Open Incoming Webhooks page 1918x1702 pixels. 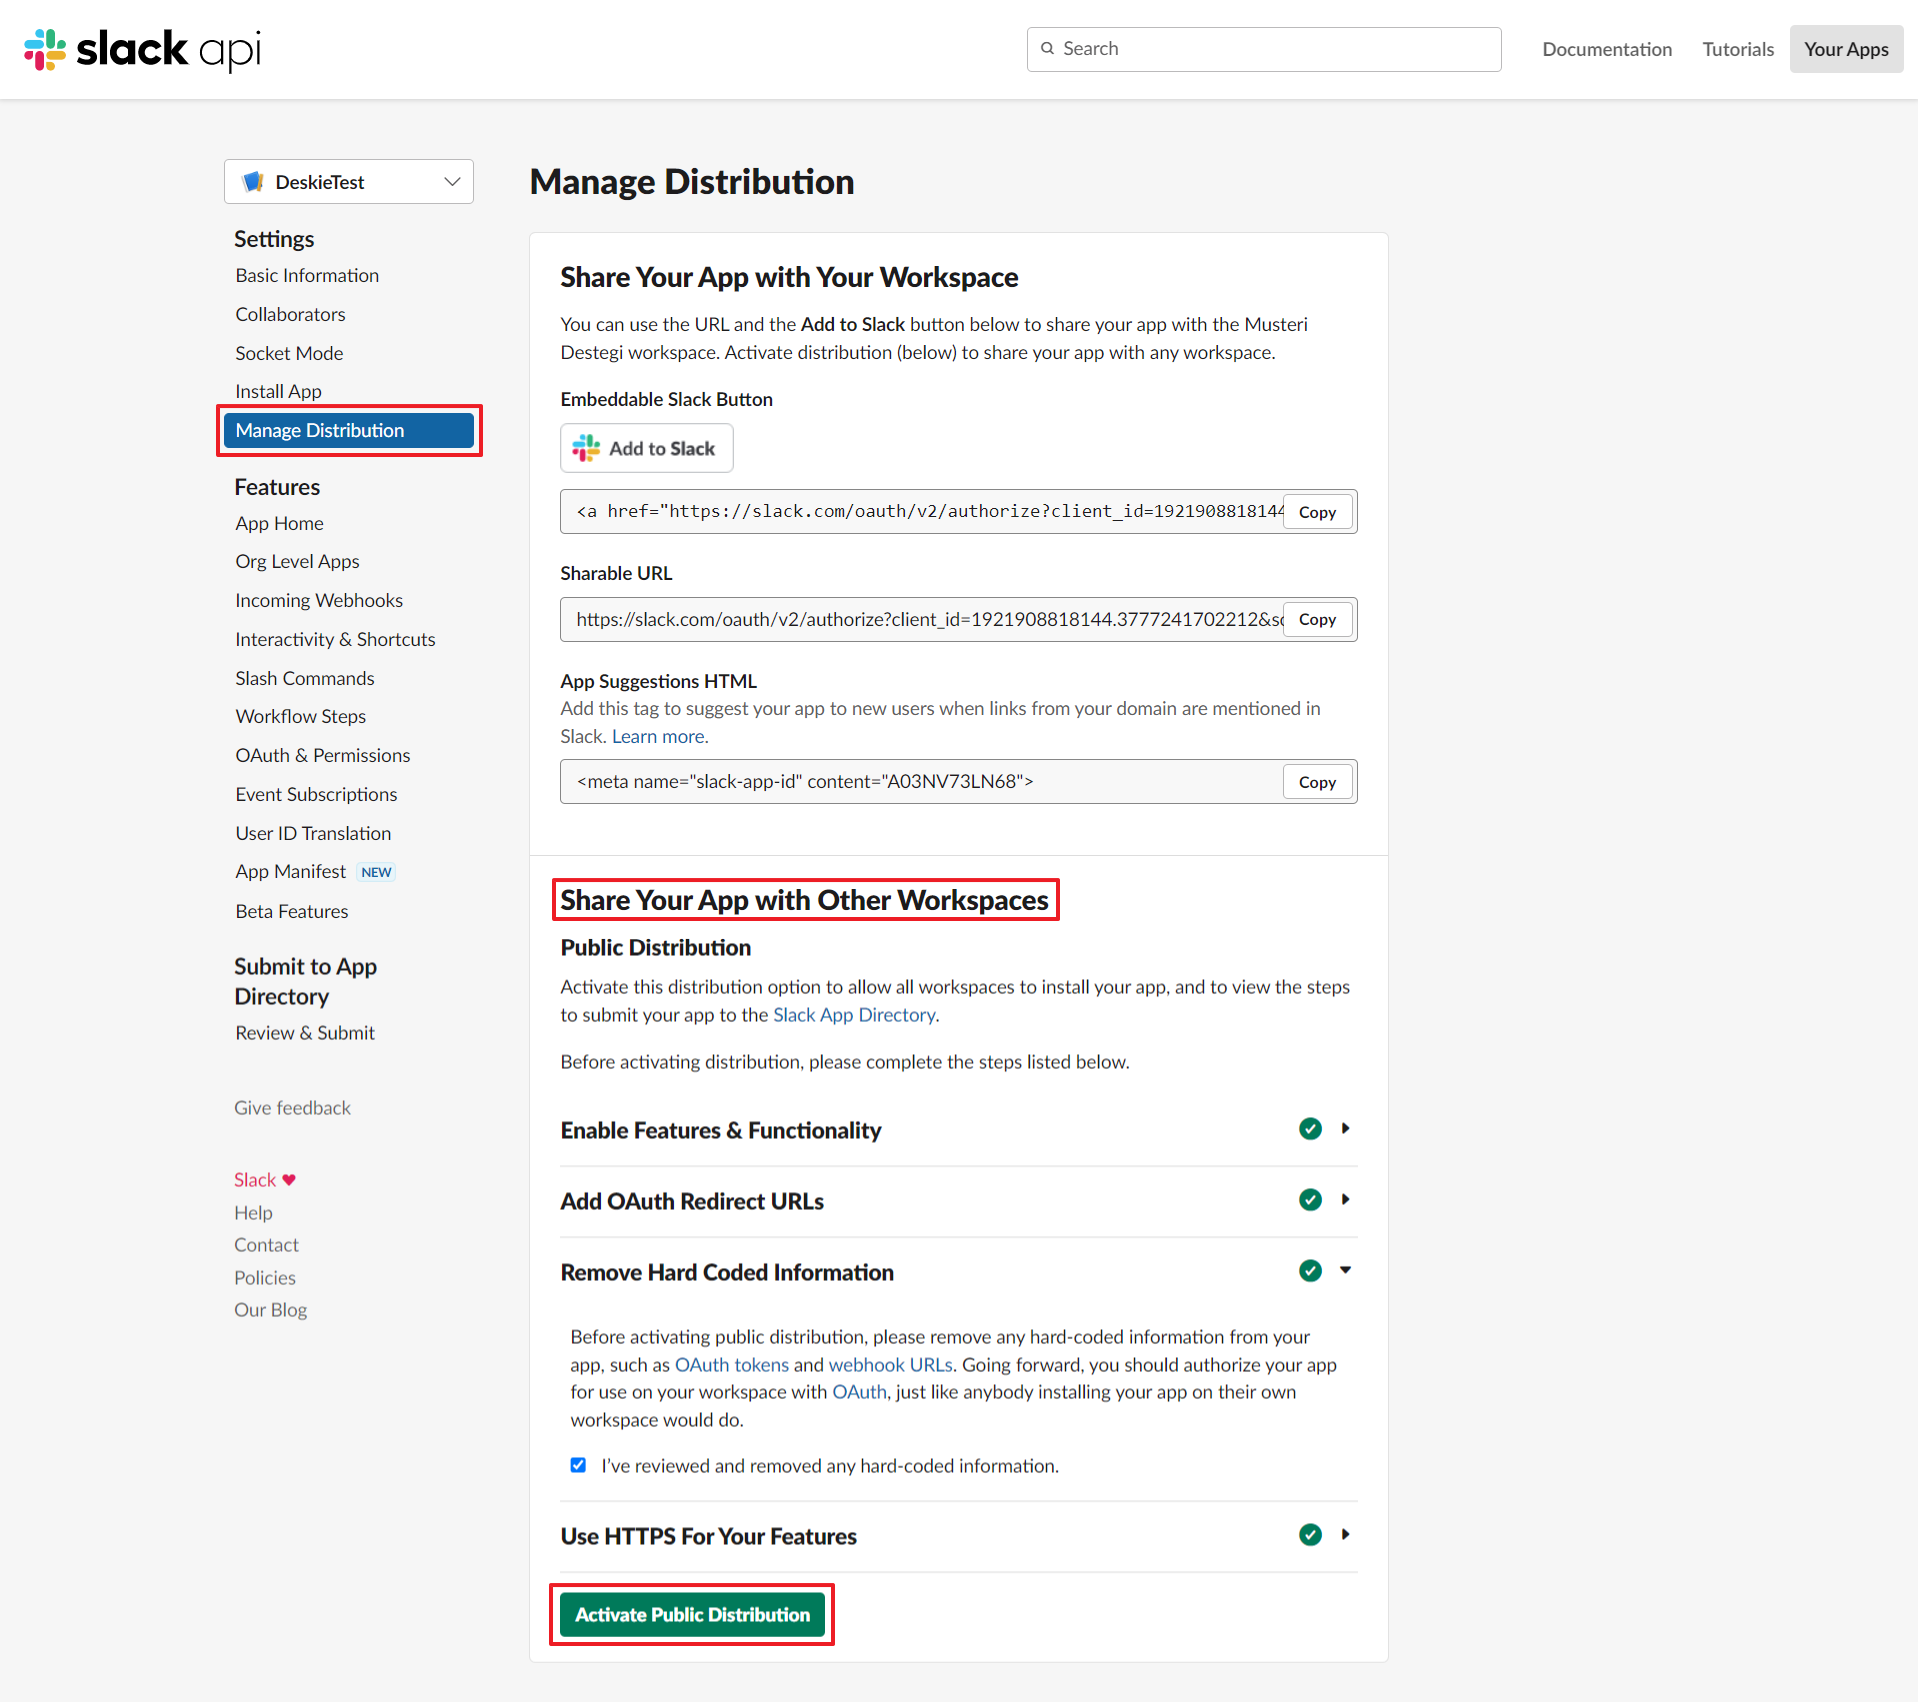(319, 600)
